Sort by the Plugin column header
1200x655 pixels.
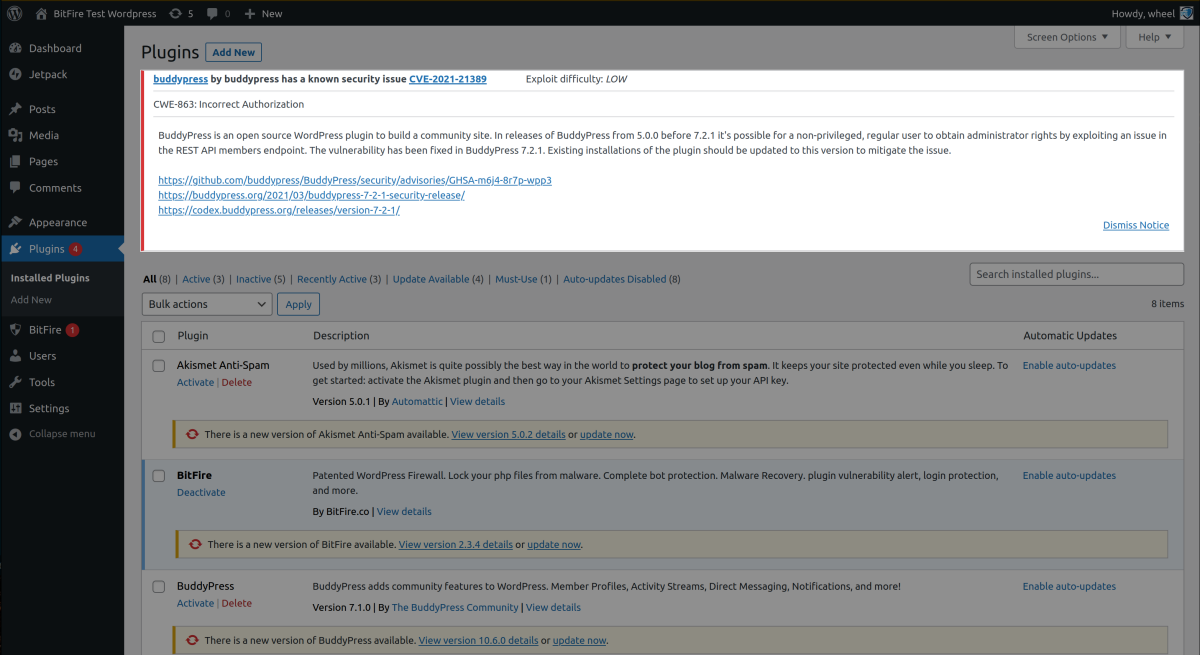click(x=193, y=336)
